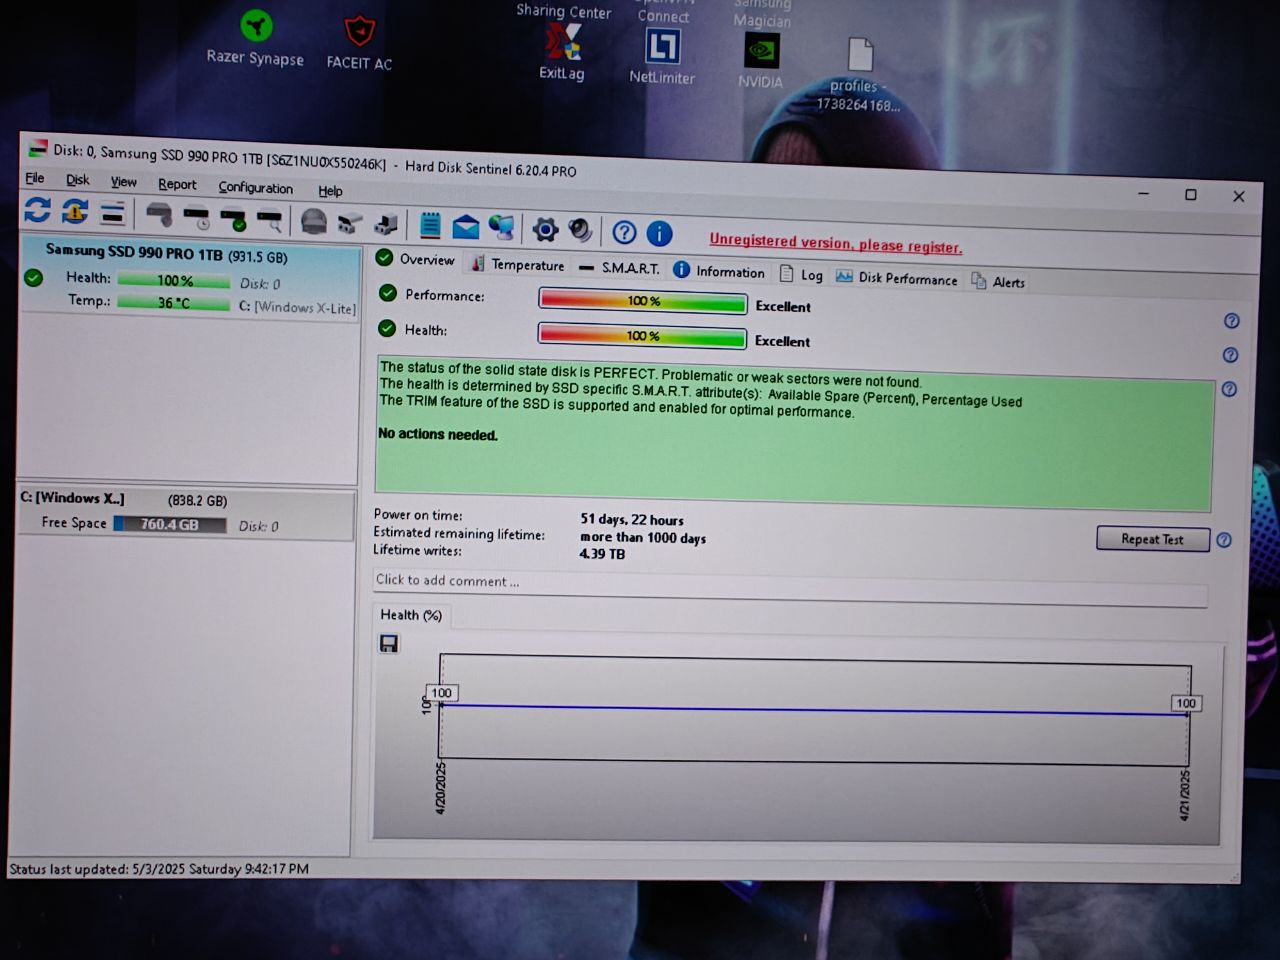This screenshot has height=960, width=1280.
Task: Click the Temp. 36 °C green bar
Action: [x=174, y=303]
